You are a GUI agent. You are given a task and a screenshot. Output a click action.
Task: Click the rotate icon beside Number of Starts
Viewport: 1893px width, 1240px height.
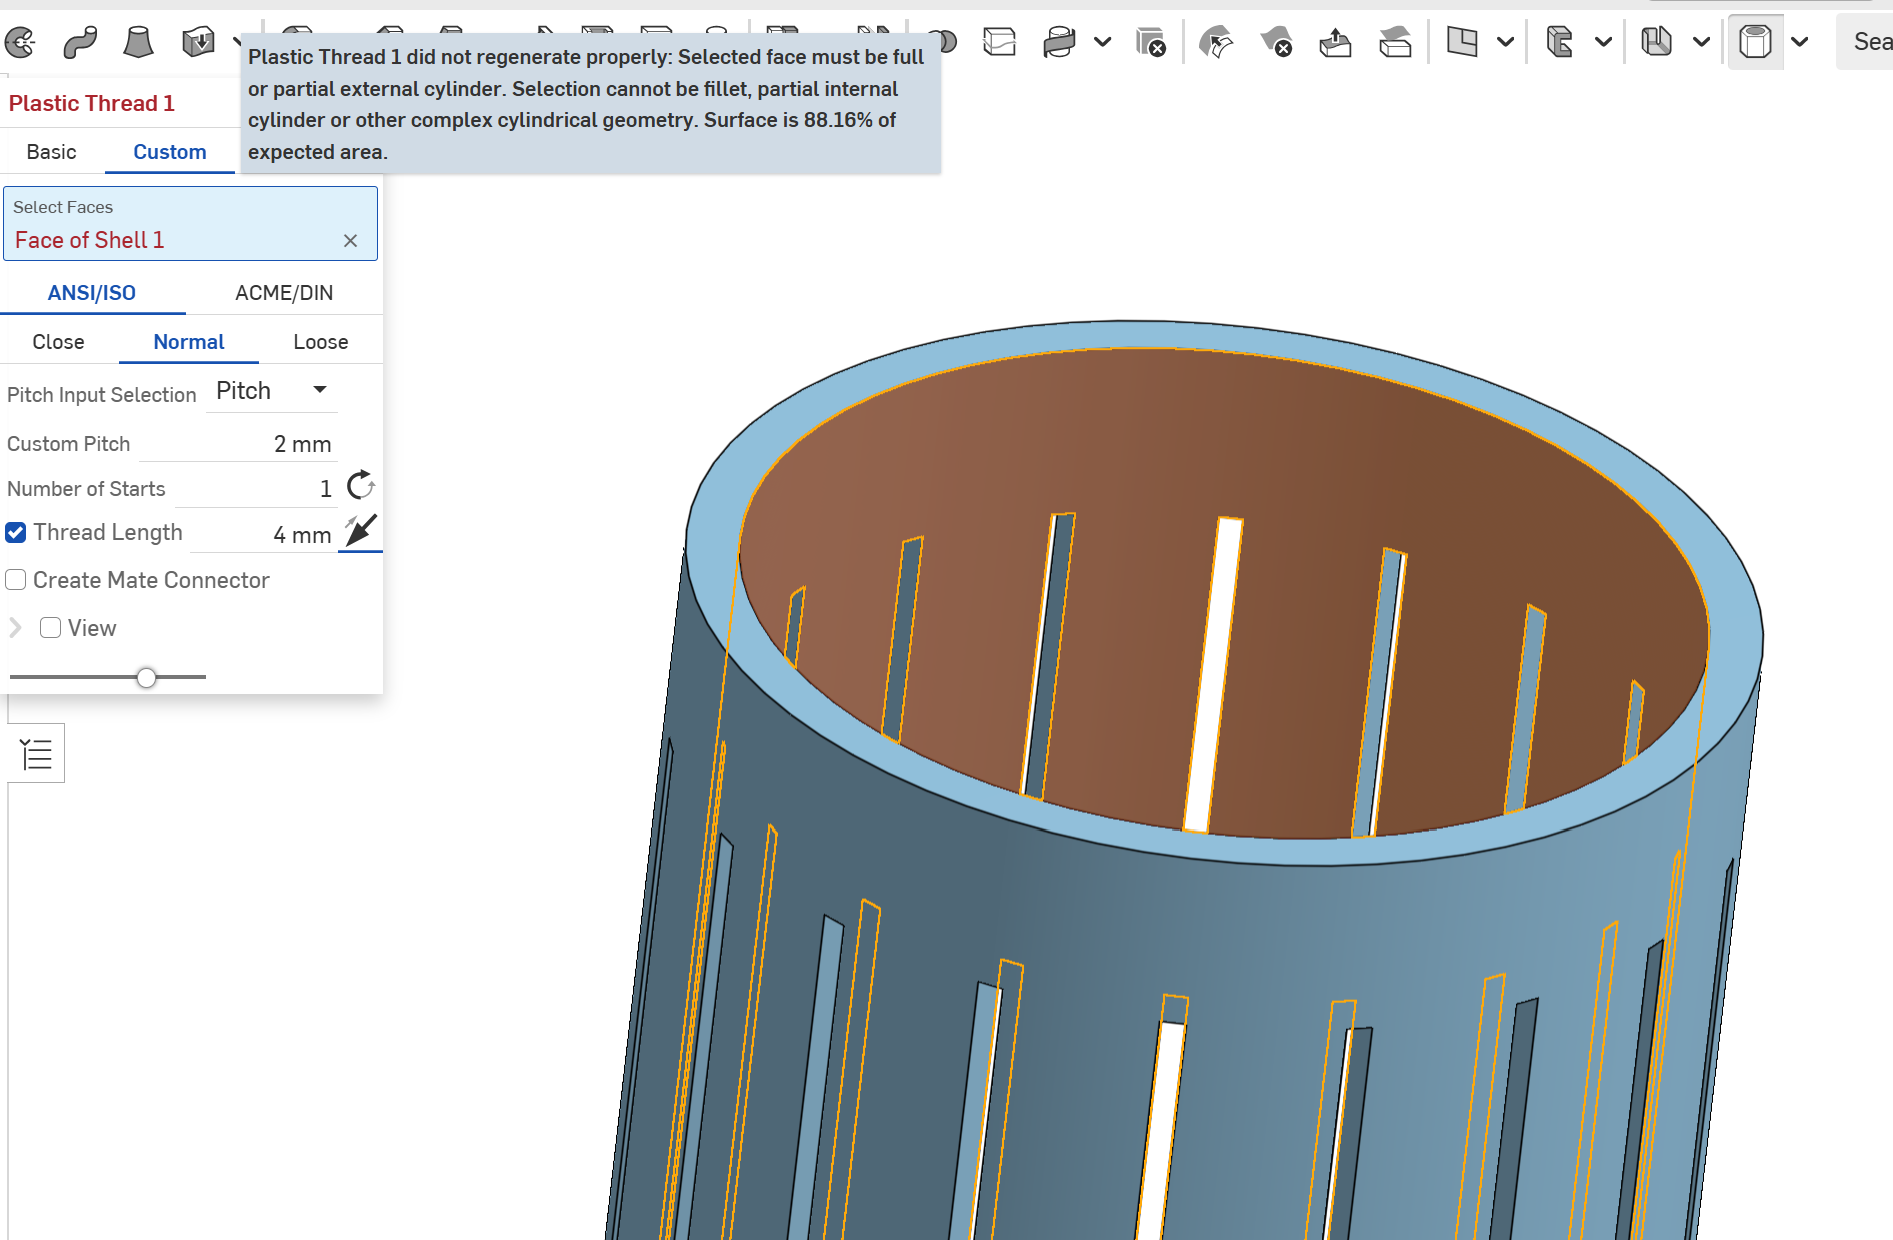360,486
